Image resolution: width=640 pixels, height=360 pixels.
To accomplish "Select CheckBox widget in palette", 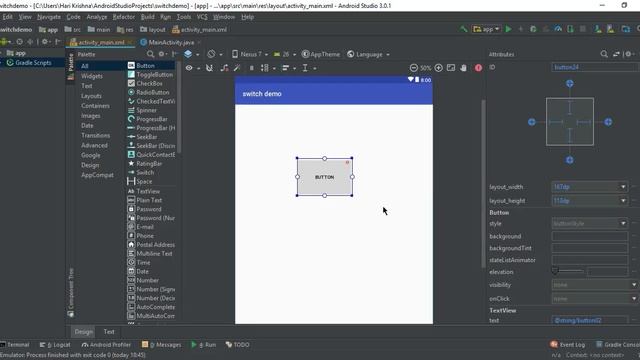I will pos(151,83).
